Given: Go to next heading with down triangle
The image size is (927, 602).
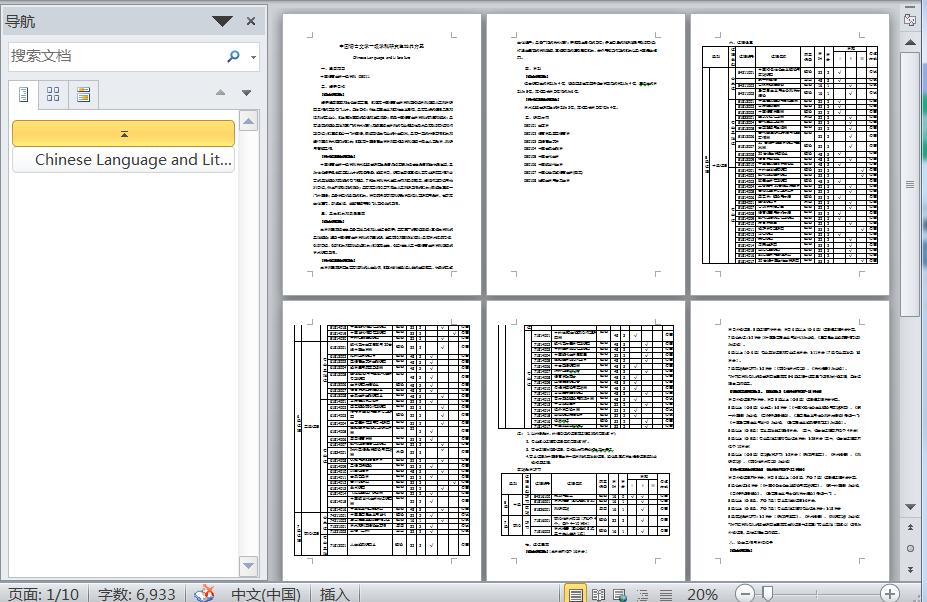Looking at the screenshot, I should point(247,93).
